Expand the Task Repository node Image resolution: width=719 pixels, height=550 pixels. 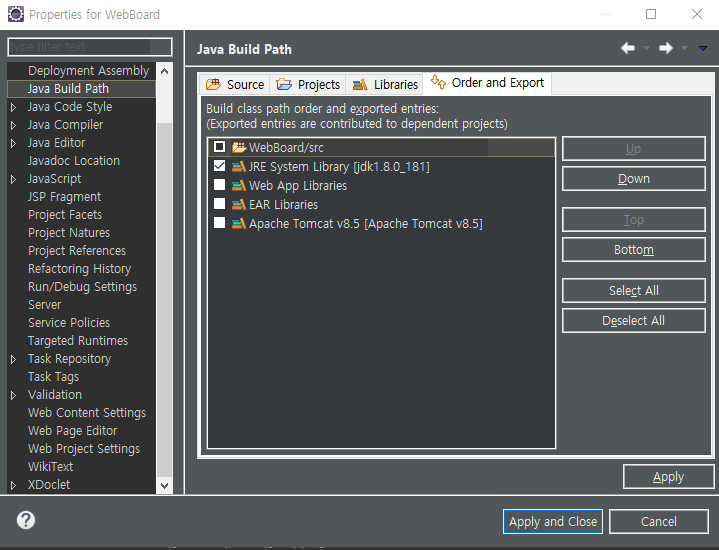point(13,359)
